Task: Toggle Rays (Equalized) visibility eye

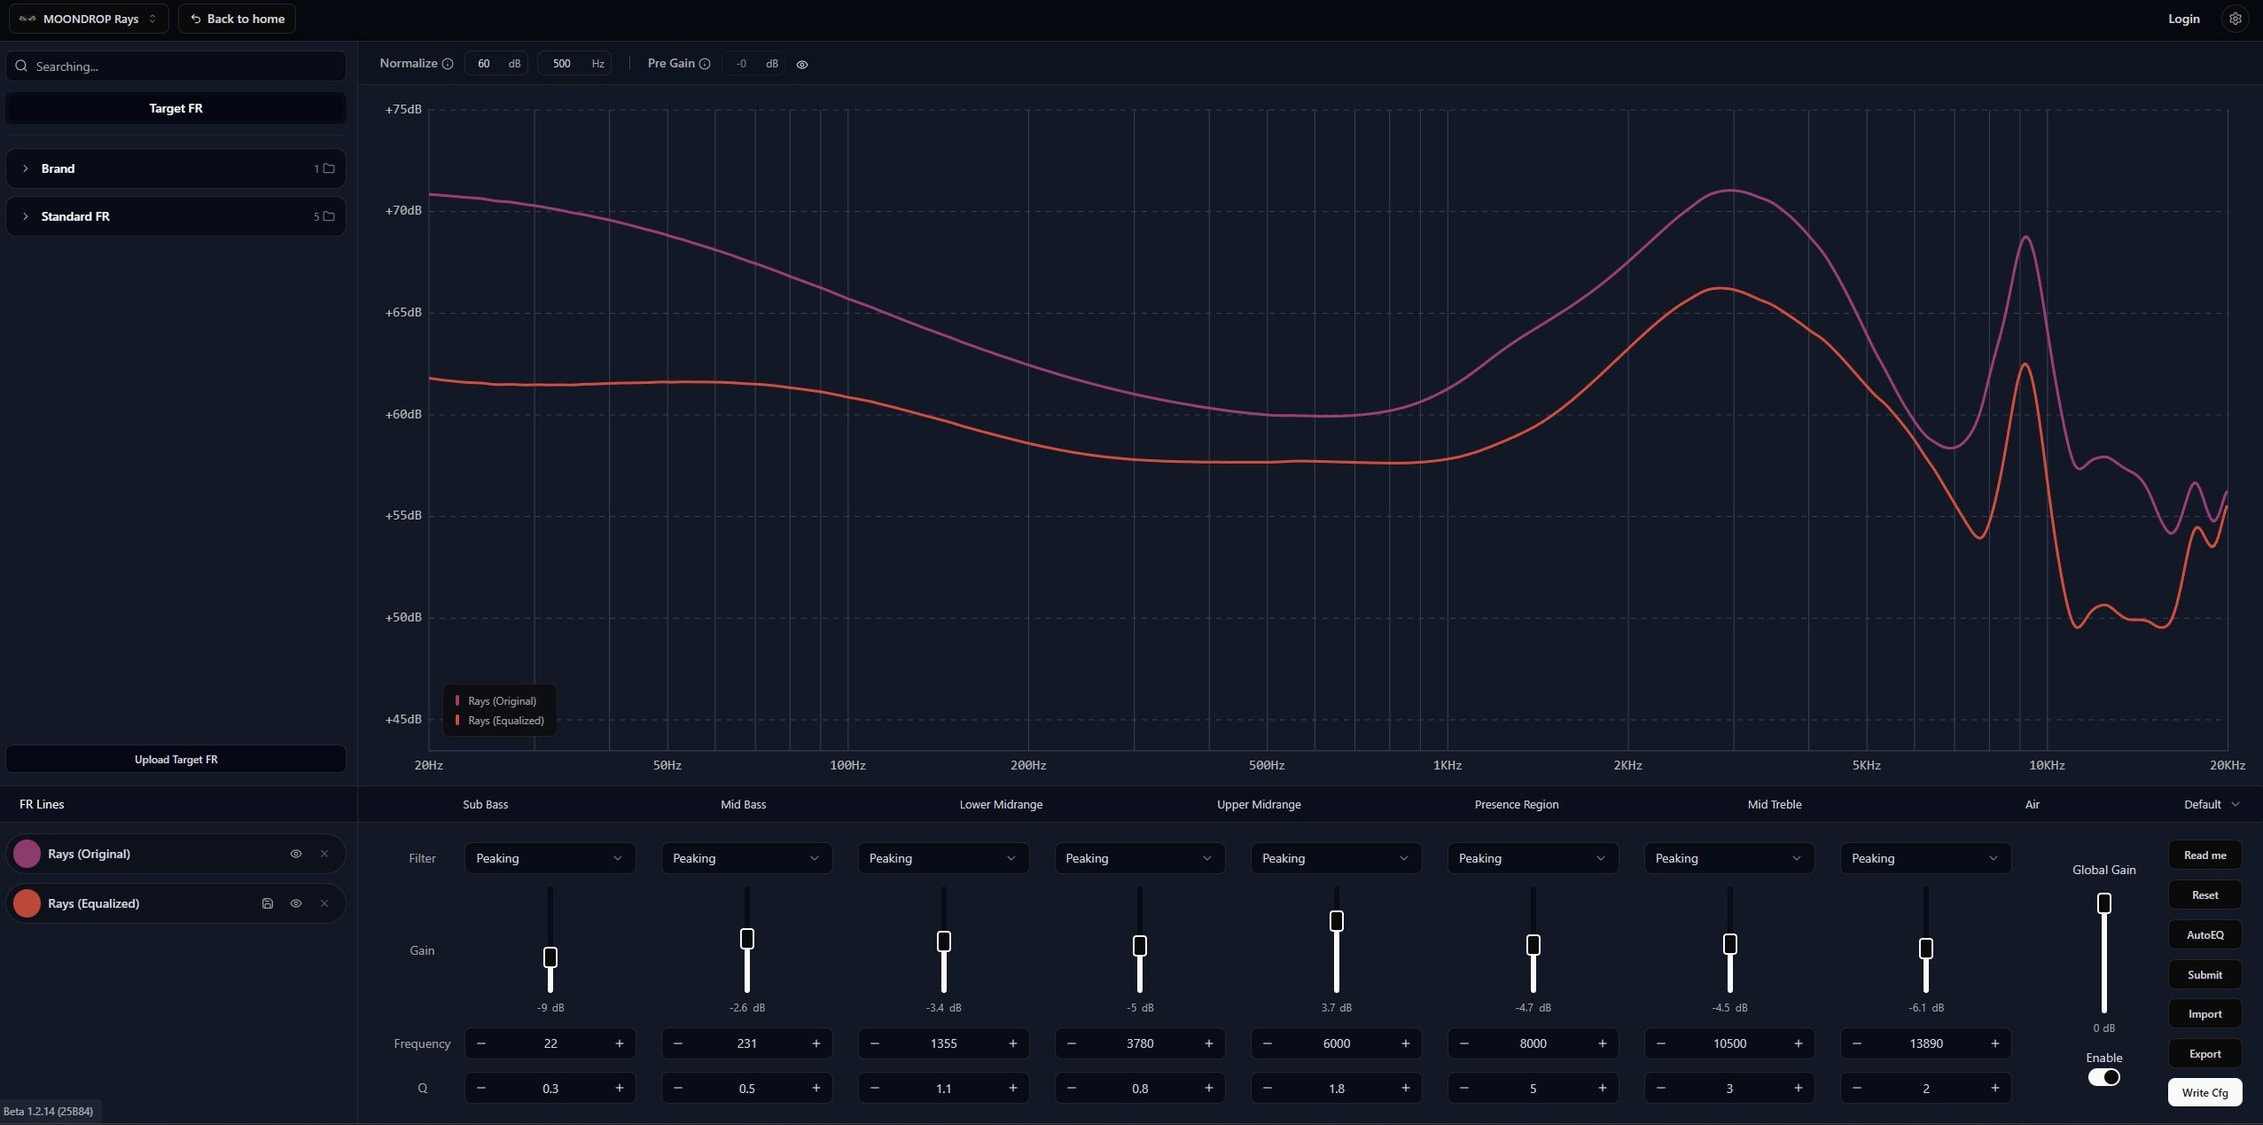Action: point(296,903)
